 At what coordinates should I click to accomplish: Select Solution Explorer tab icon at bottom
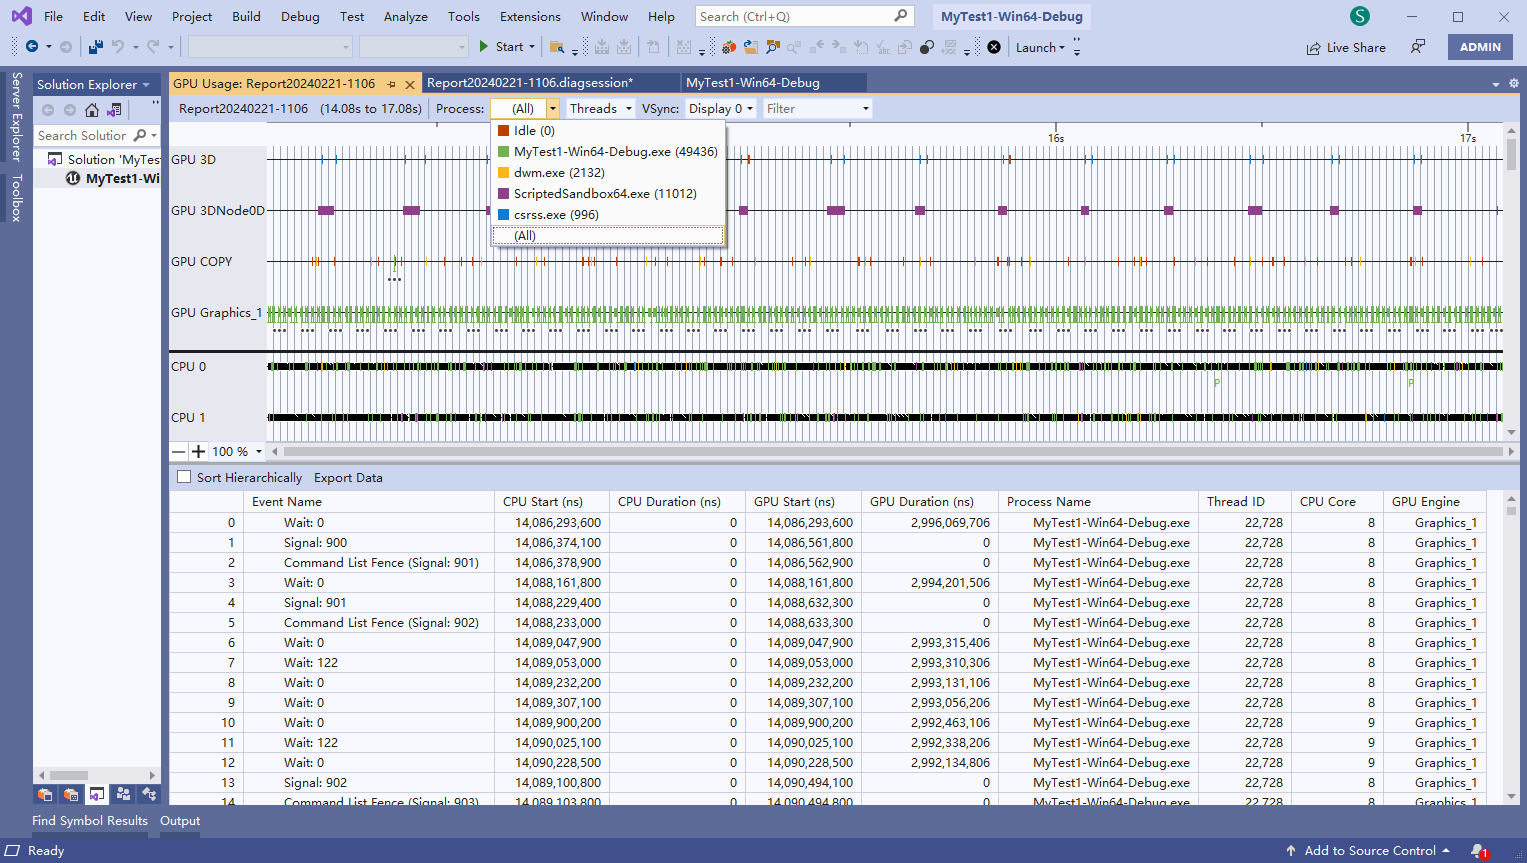[97, 794]
